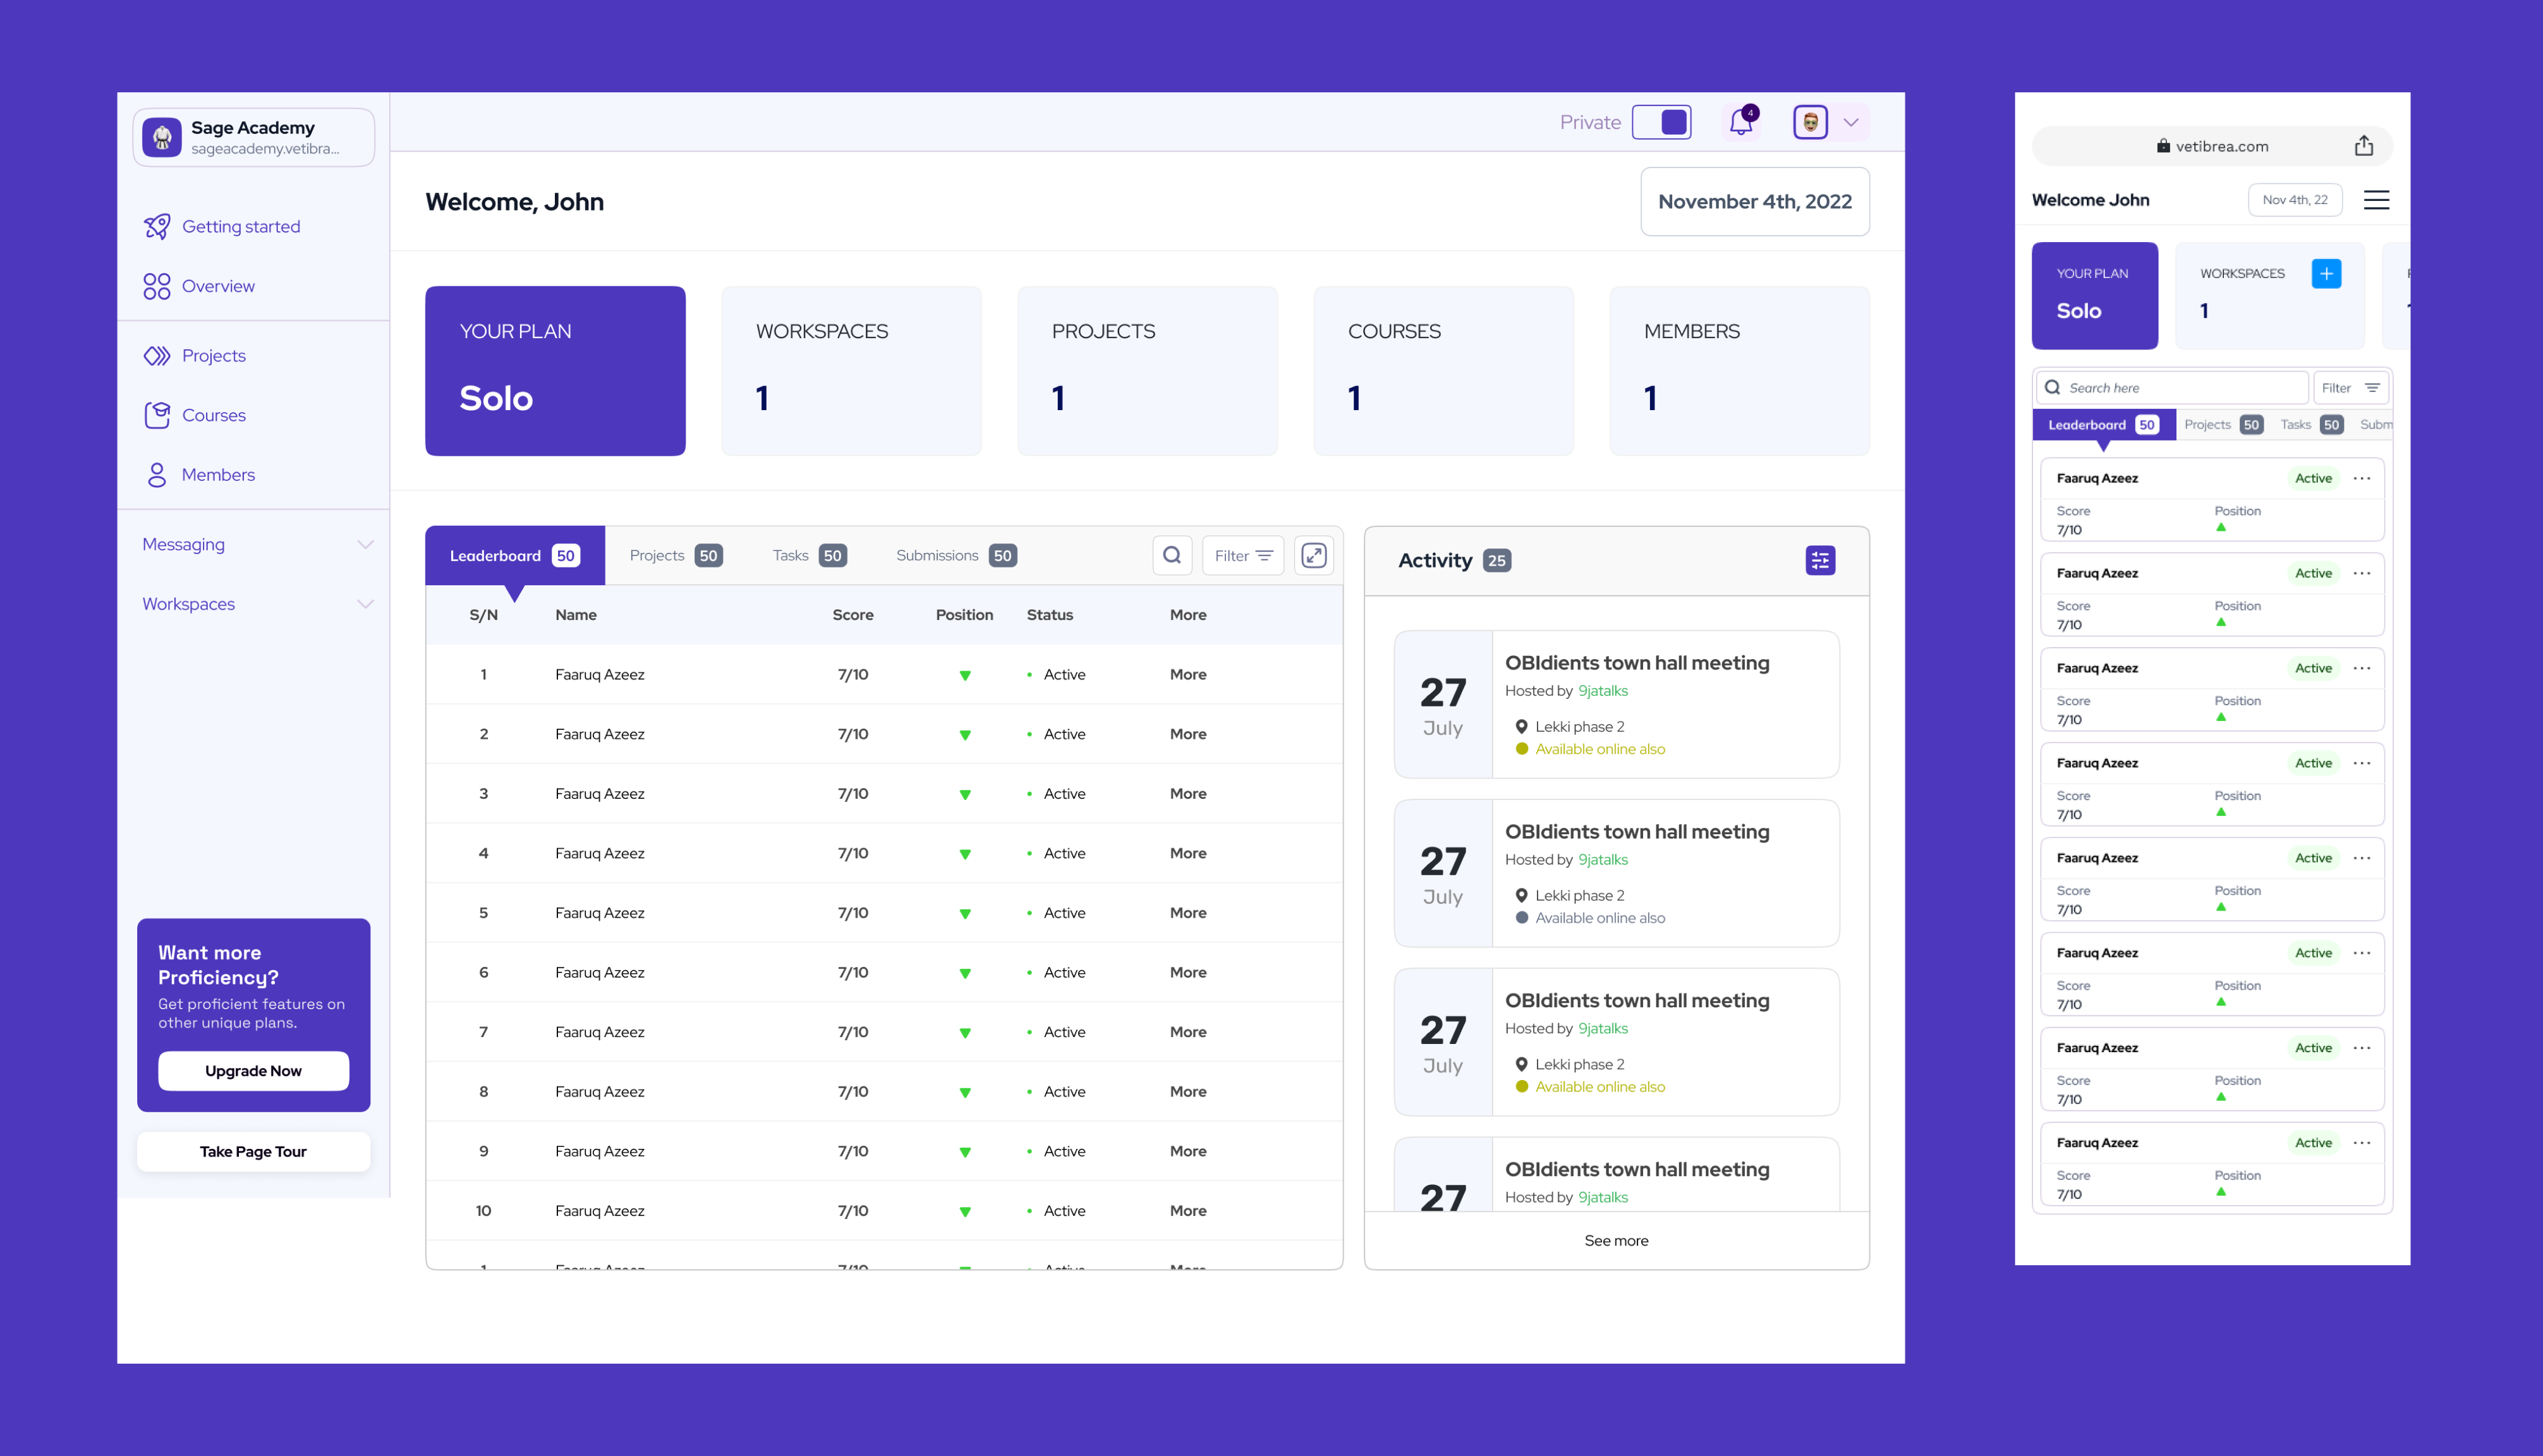Click the position arrow in leaderboard row 5

965,914
